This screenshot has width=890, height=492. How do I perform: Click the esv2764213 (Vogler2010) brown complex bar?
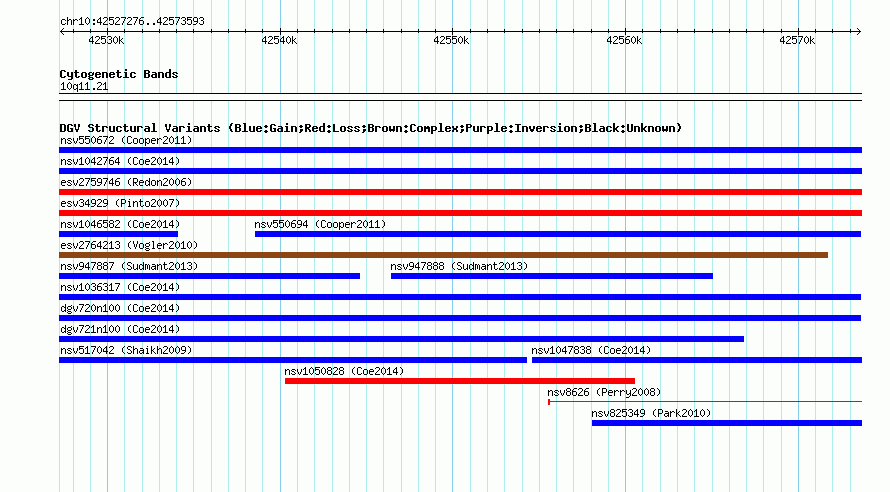pos(443,255)
